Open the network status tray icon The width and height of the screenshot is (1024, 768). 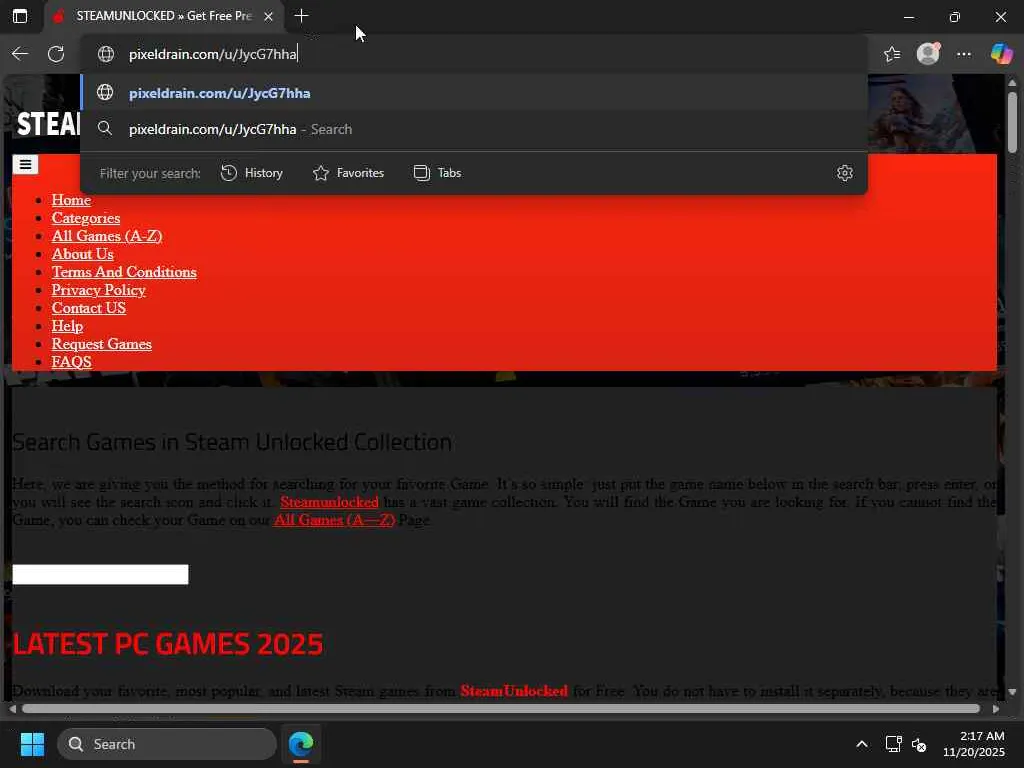point(893,744)
